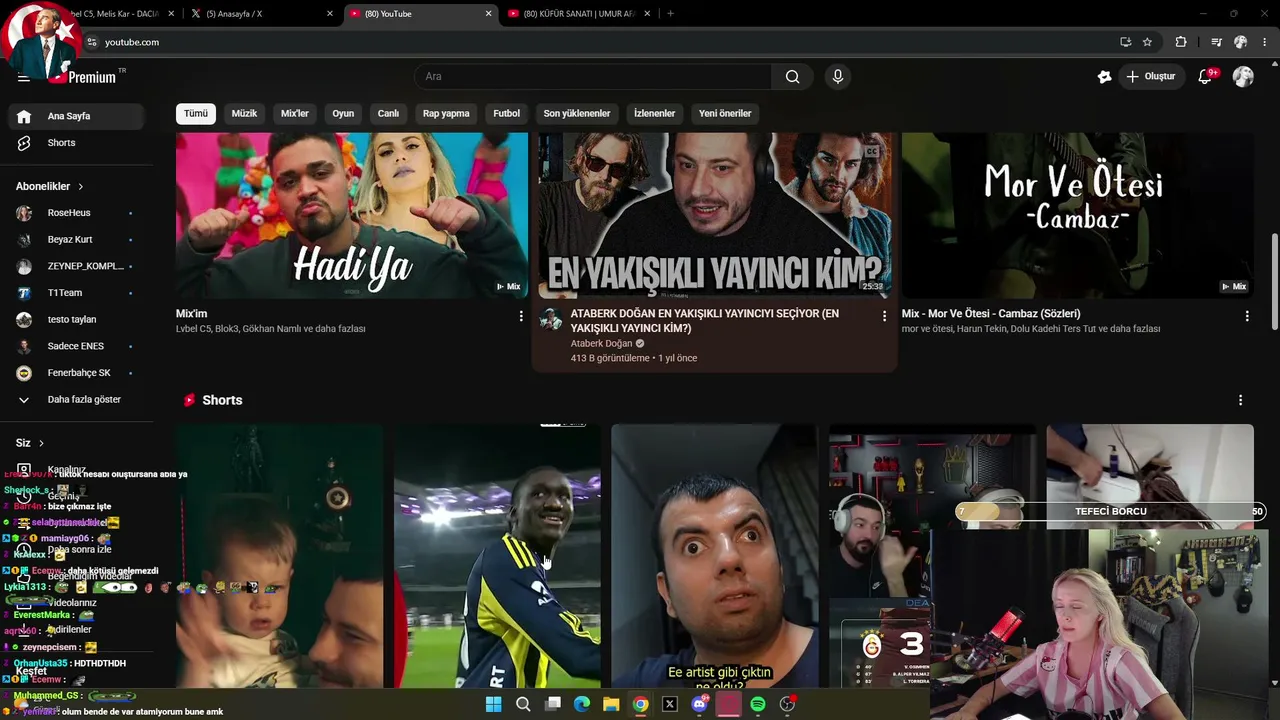Switch to the Anasayfa / X tab

click(260, 14)
